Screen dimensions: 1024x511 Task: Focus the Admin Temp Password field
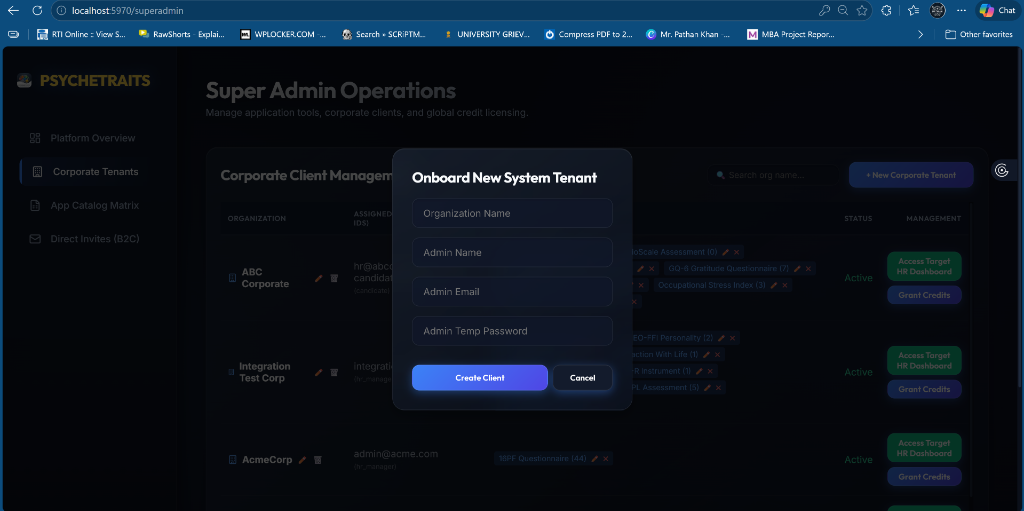click(x=512, y=331)
